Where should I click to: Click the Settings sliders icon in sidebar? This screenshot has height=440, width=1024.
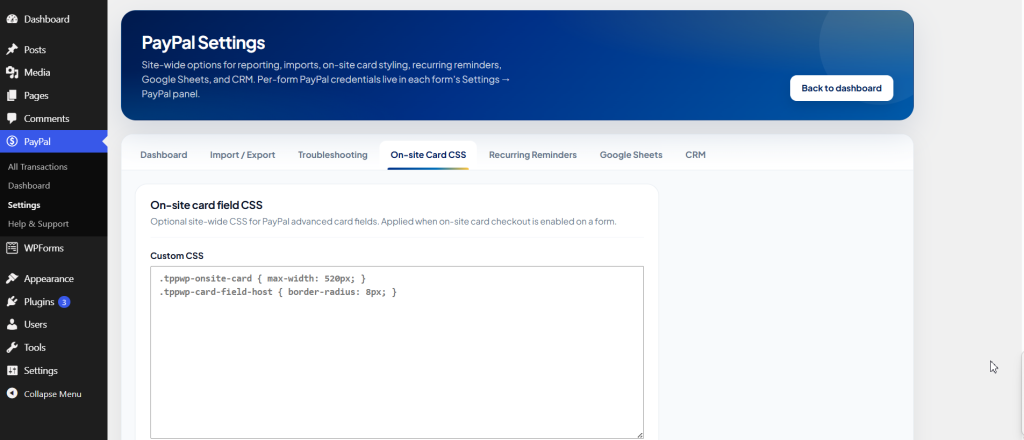[12, 371]
